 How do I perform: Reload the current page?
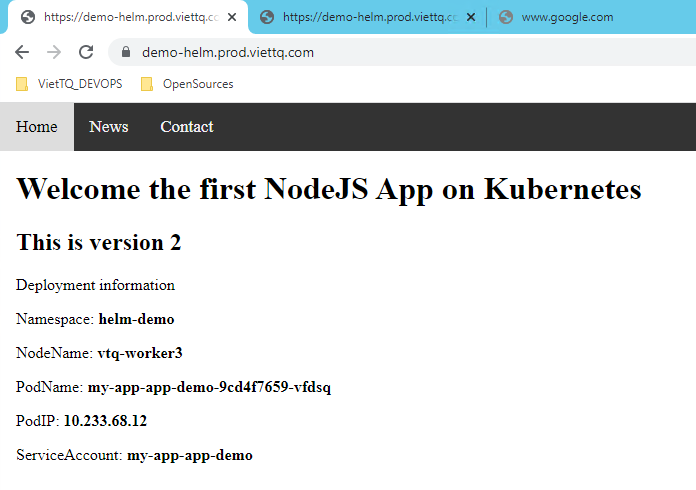pyautogui.click(x=86, y=52)
